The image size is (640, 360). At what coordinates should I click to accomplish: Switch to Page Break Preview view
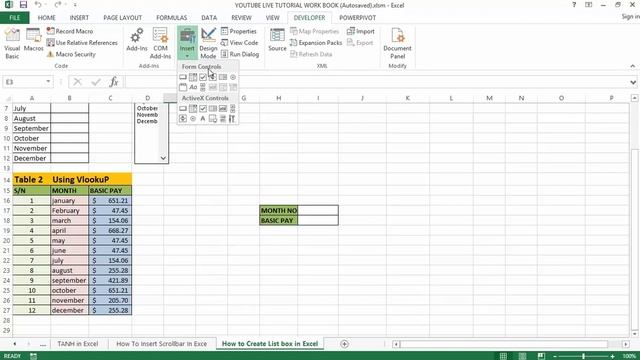(541, 356)
